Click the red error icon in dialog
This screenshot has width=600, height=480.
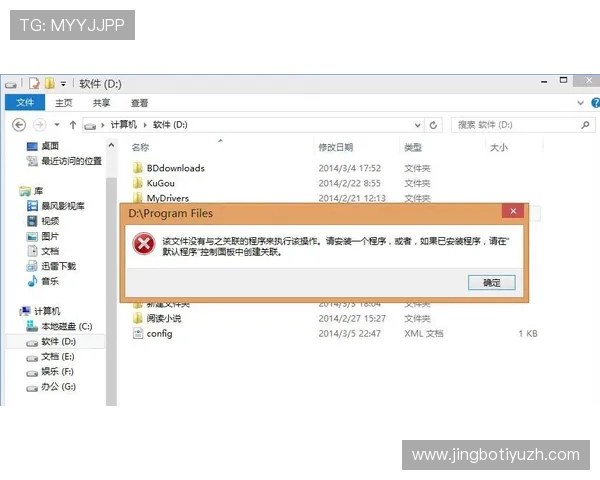(x=144, y=244)
